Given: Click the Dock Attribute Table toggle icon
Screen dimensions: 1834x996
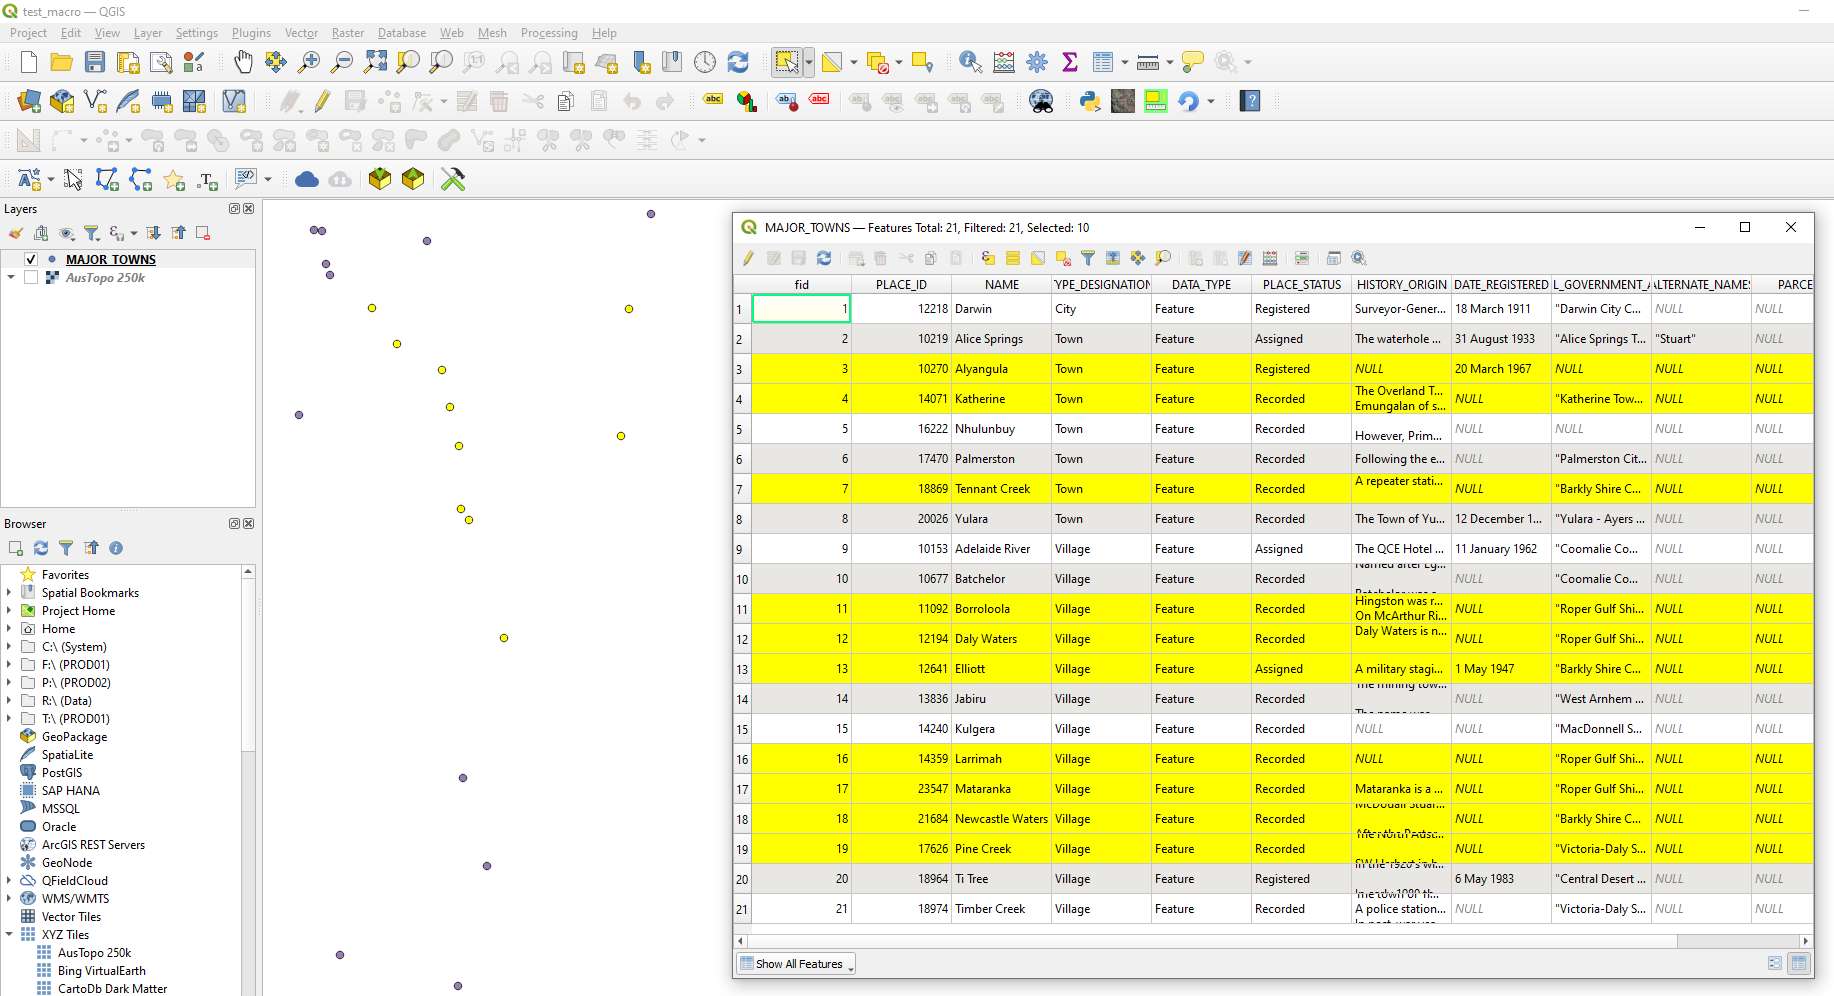Looking at the screenshot, I should click(x=1333, y=258).
